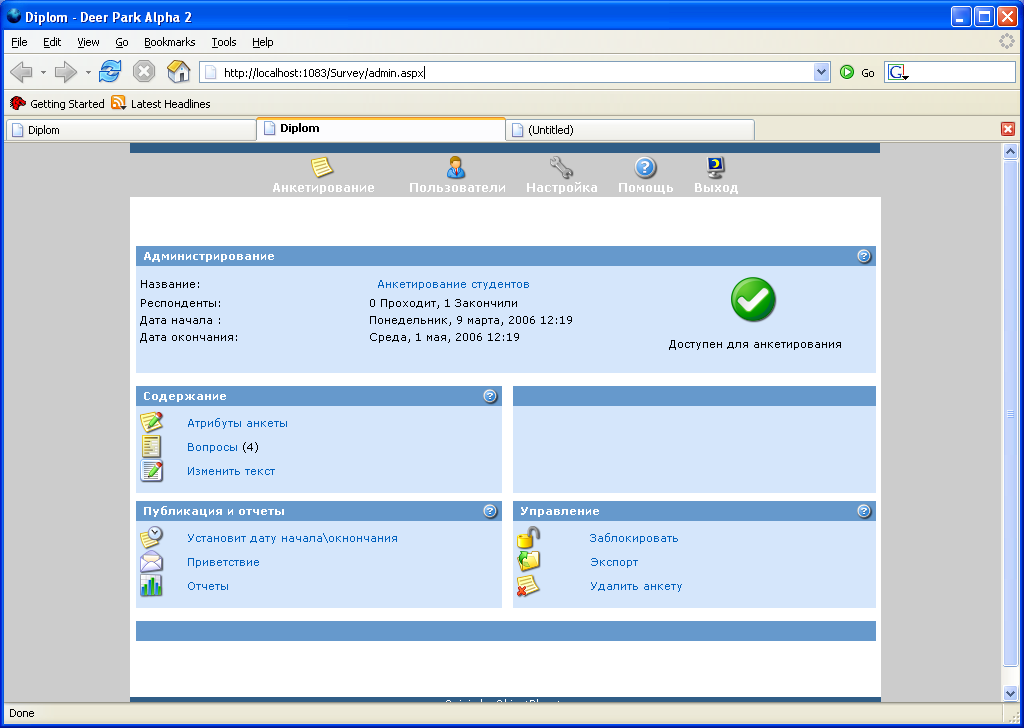Click the Заблокировать padlock icon
1024x728 pixels.
(528, 537)
